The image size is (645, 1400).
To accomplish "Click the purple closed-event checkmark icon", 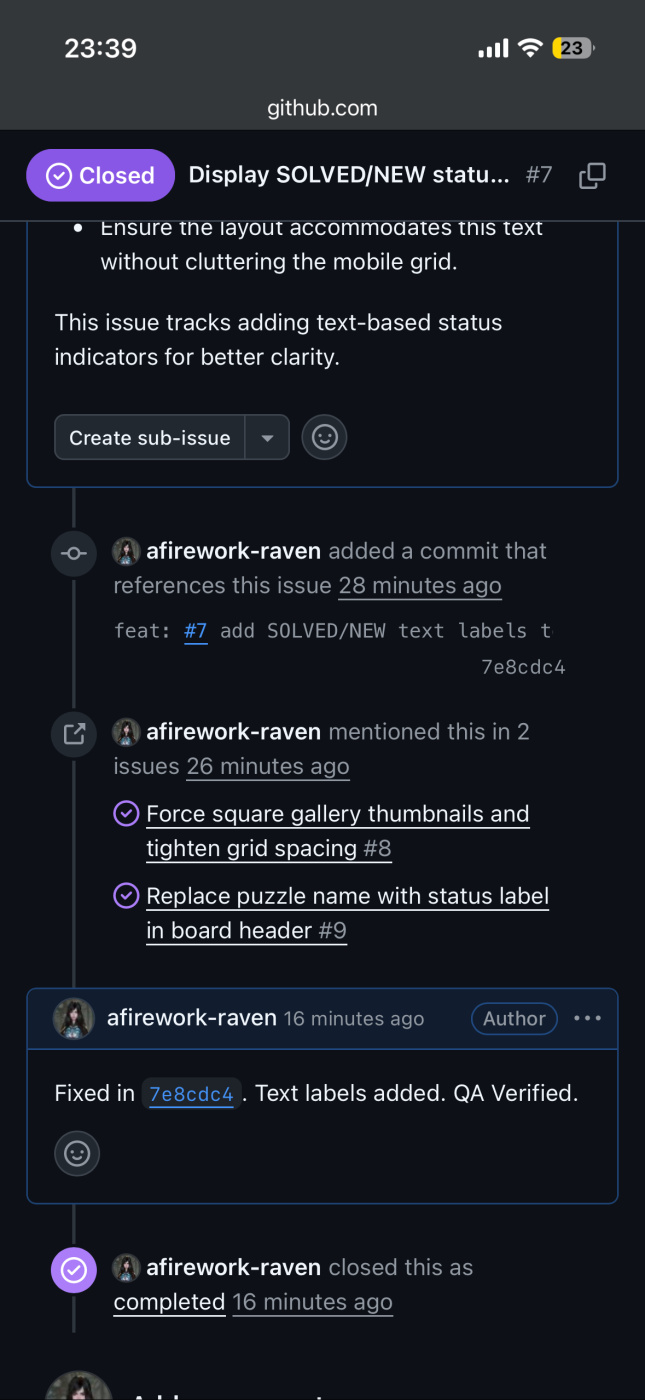I will pos(74,1270).
